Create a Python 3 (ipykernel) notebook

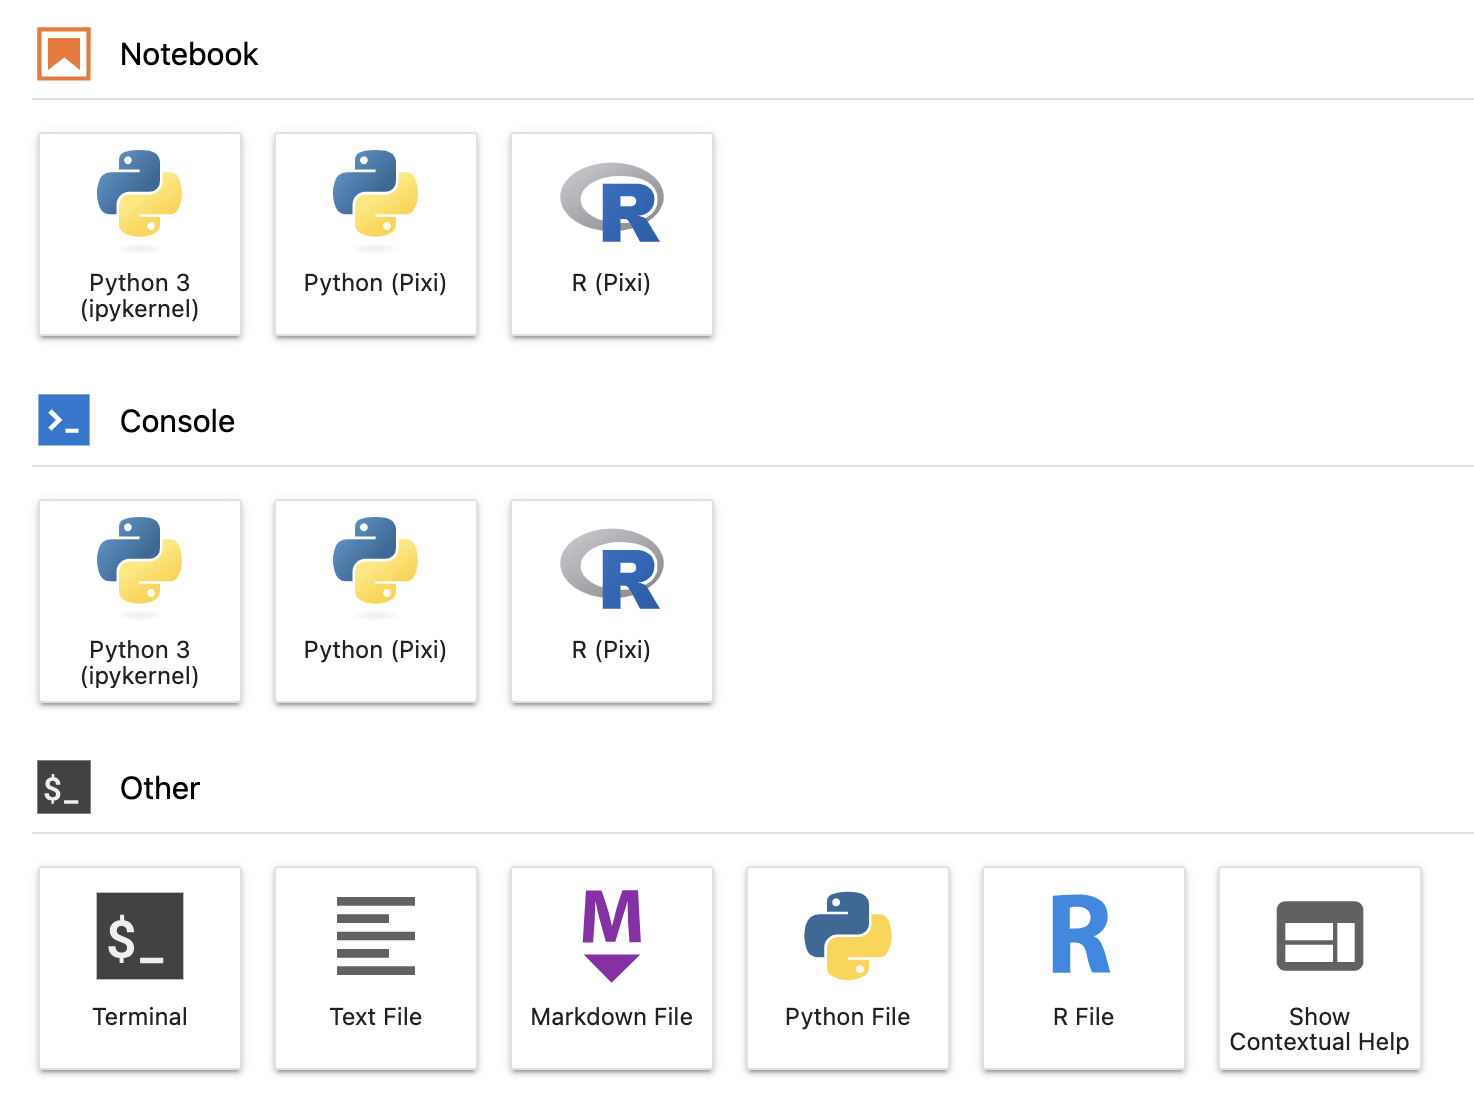tap(140, 234)
